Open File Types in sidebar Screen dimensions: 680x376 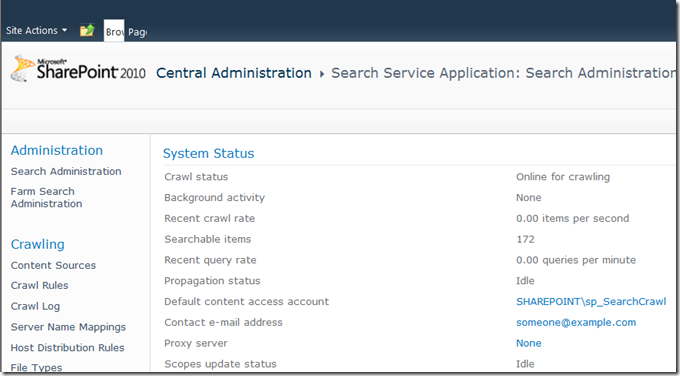[36, 368]
